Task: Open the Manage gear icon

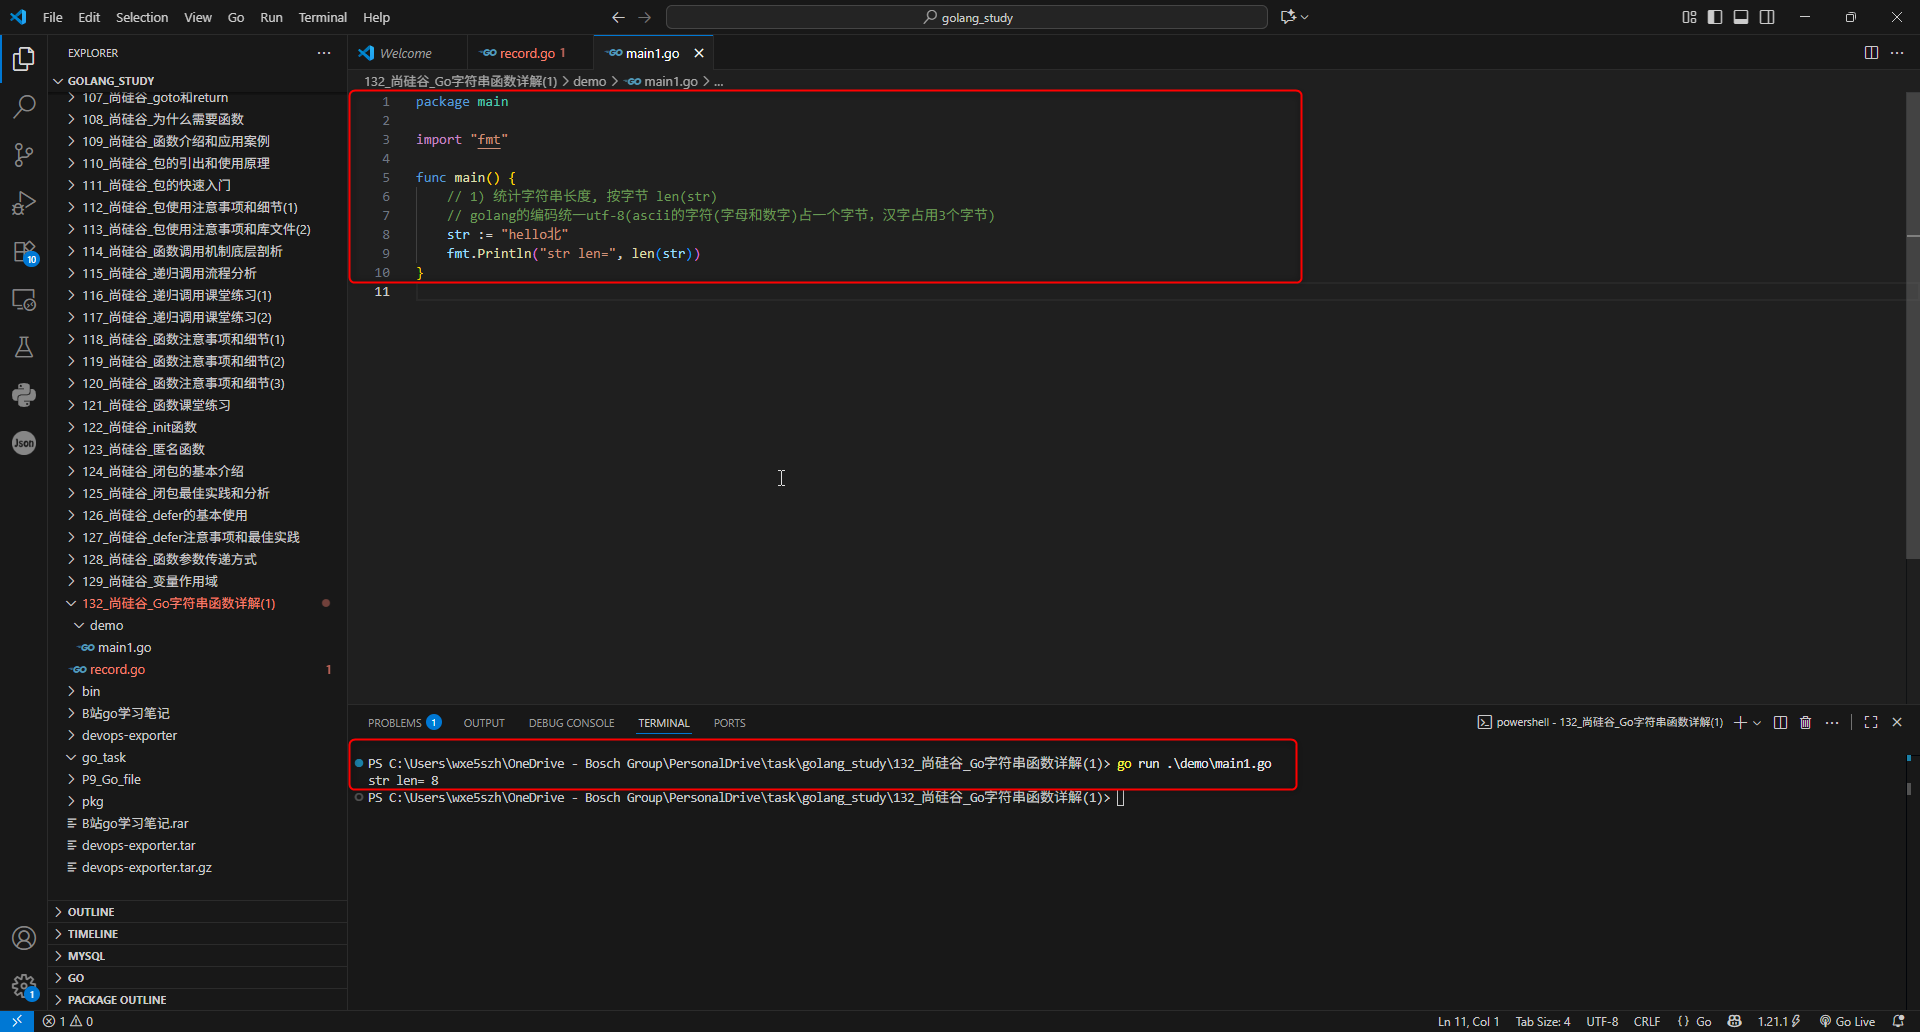Action: point(24,986)
